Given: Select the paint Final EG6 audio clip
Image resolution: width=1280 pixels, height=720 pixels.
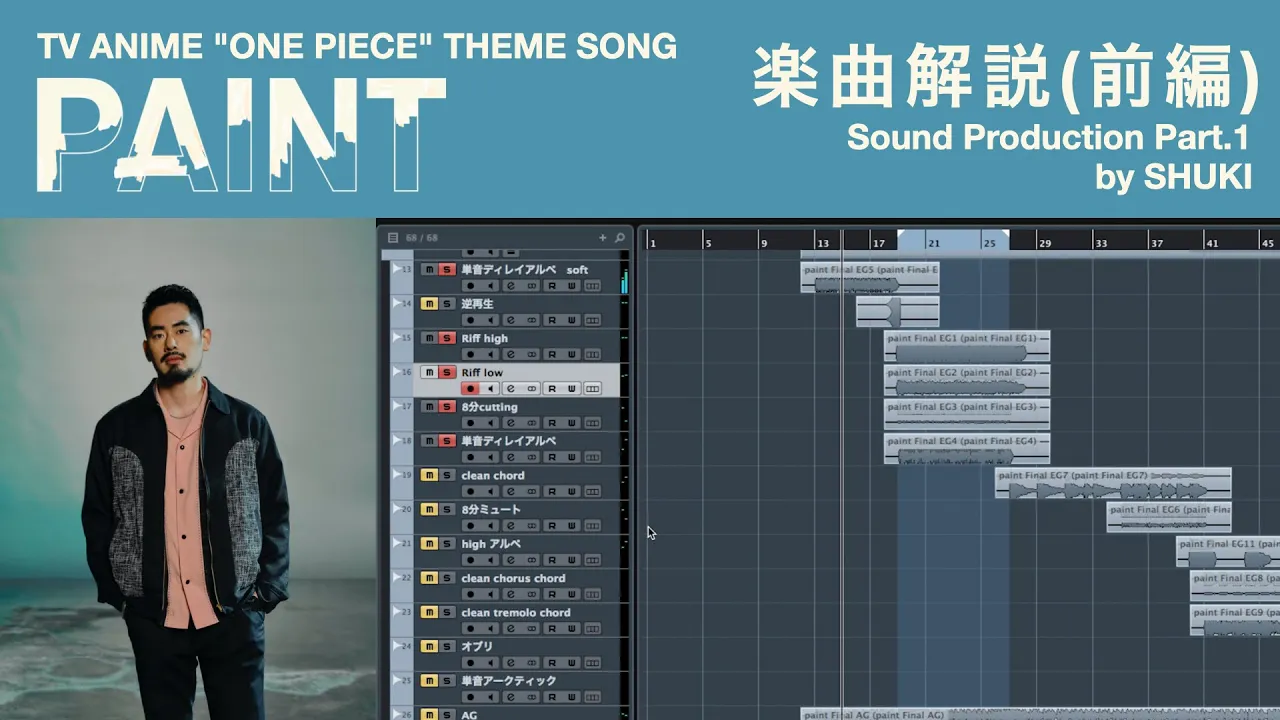Looking at the screenshot, I should tap(1169, 517).
